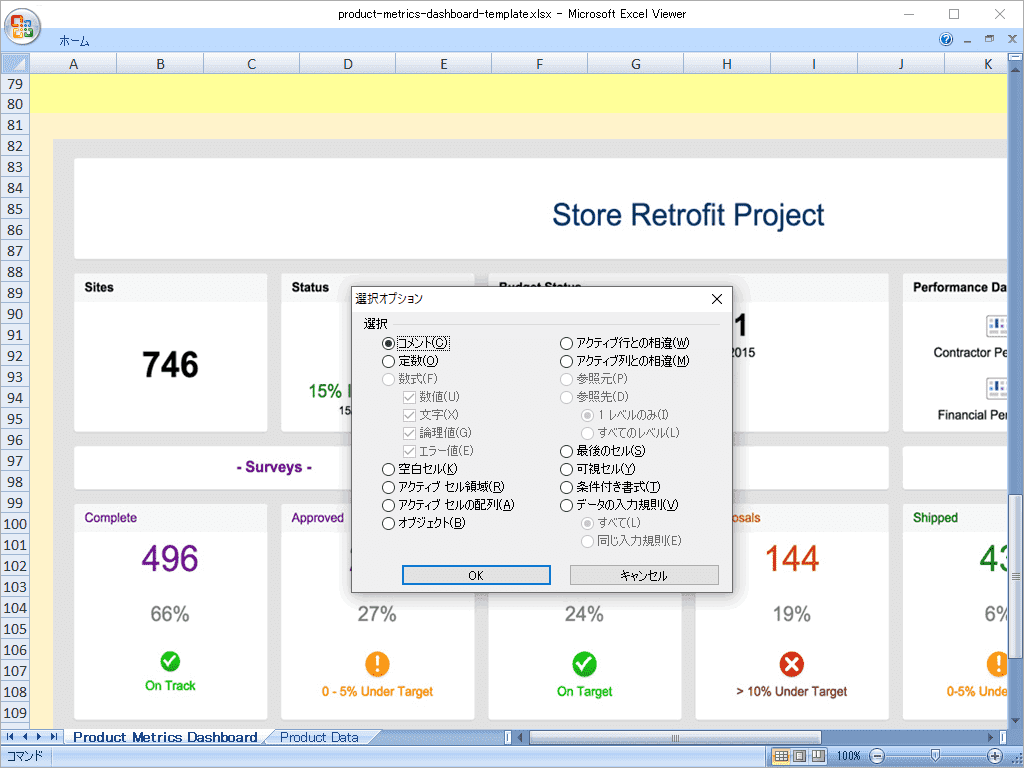The image size is (1024, 768).
Task: Click the red X icon above > 10% Under Target
Action: [792, 665]
